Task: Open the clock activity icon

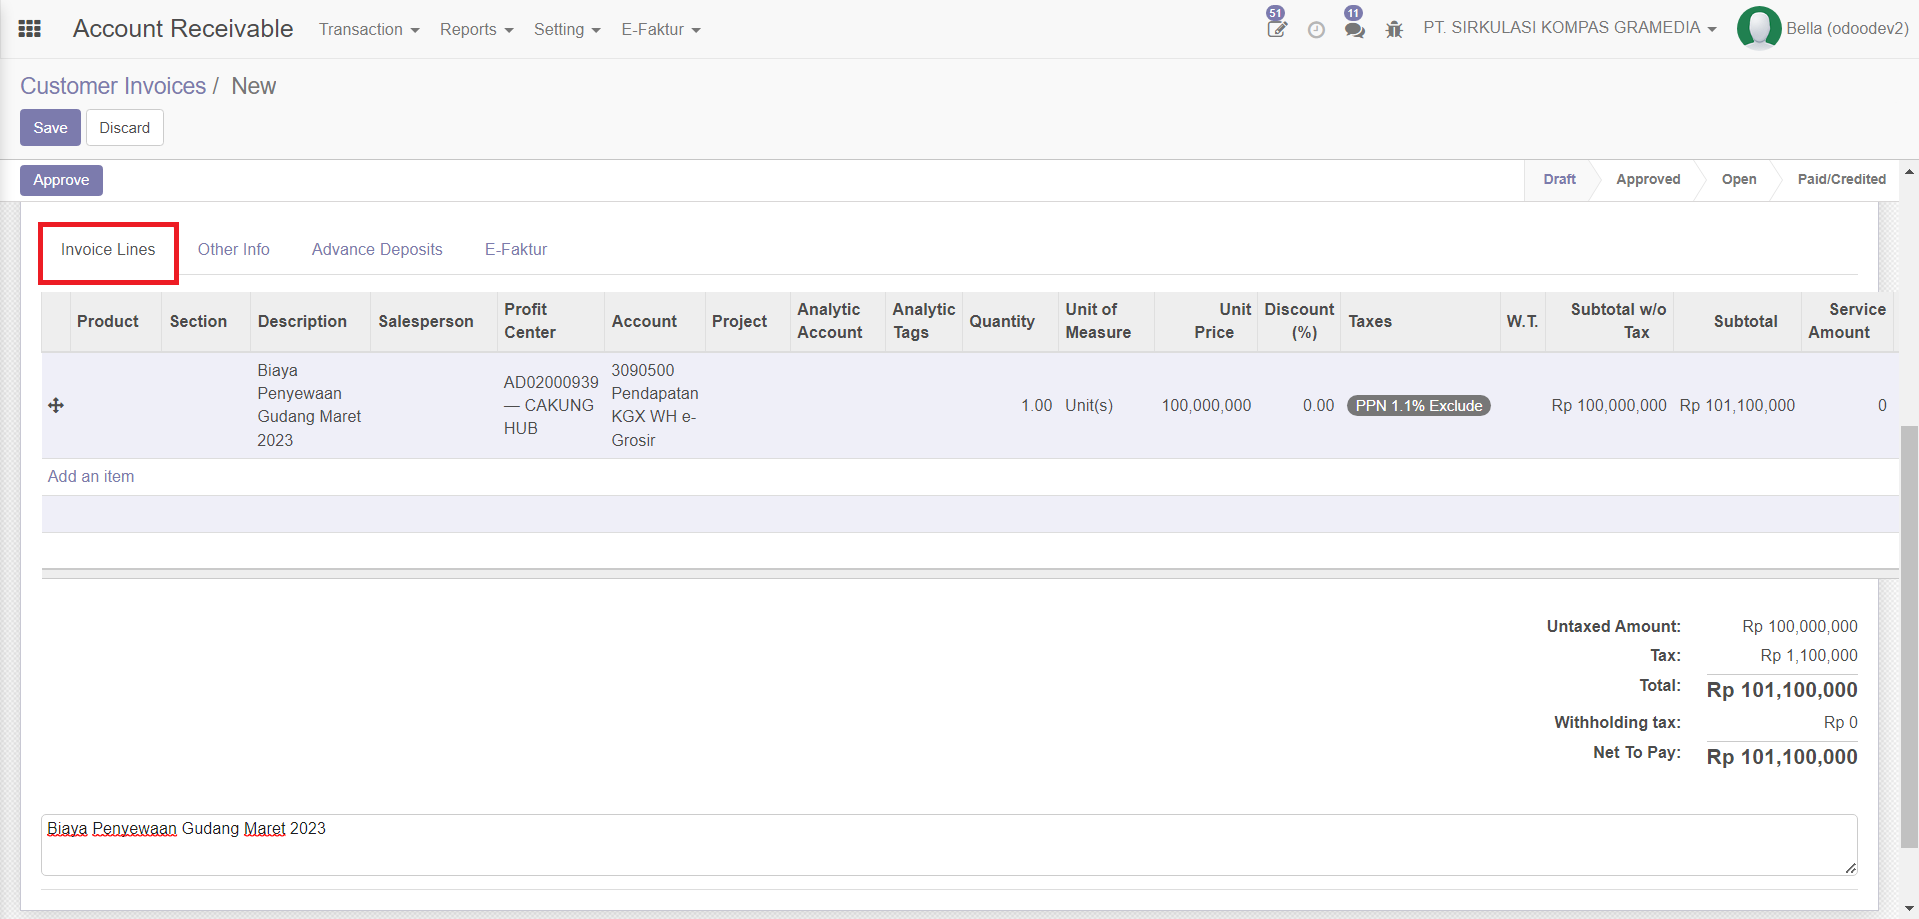Action: point(1316,30)
